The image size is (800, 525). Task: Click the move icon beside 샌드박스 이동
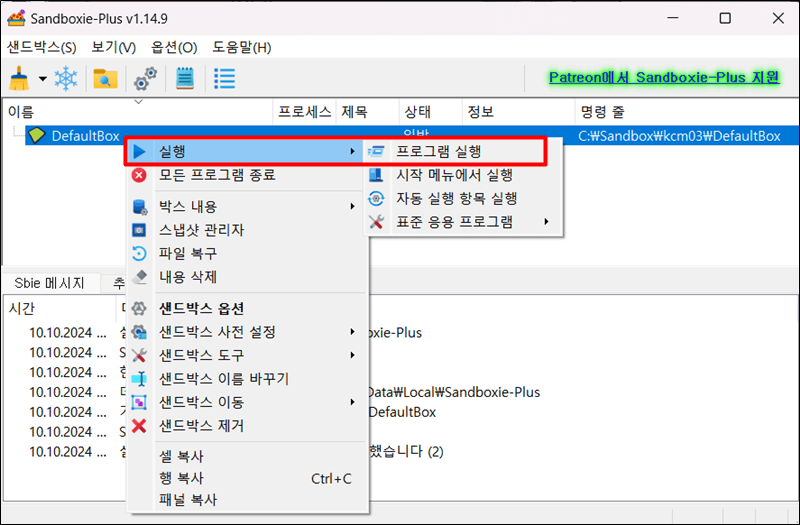click(x=139, y=402)
